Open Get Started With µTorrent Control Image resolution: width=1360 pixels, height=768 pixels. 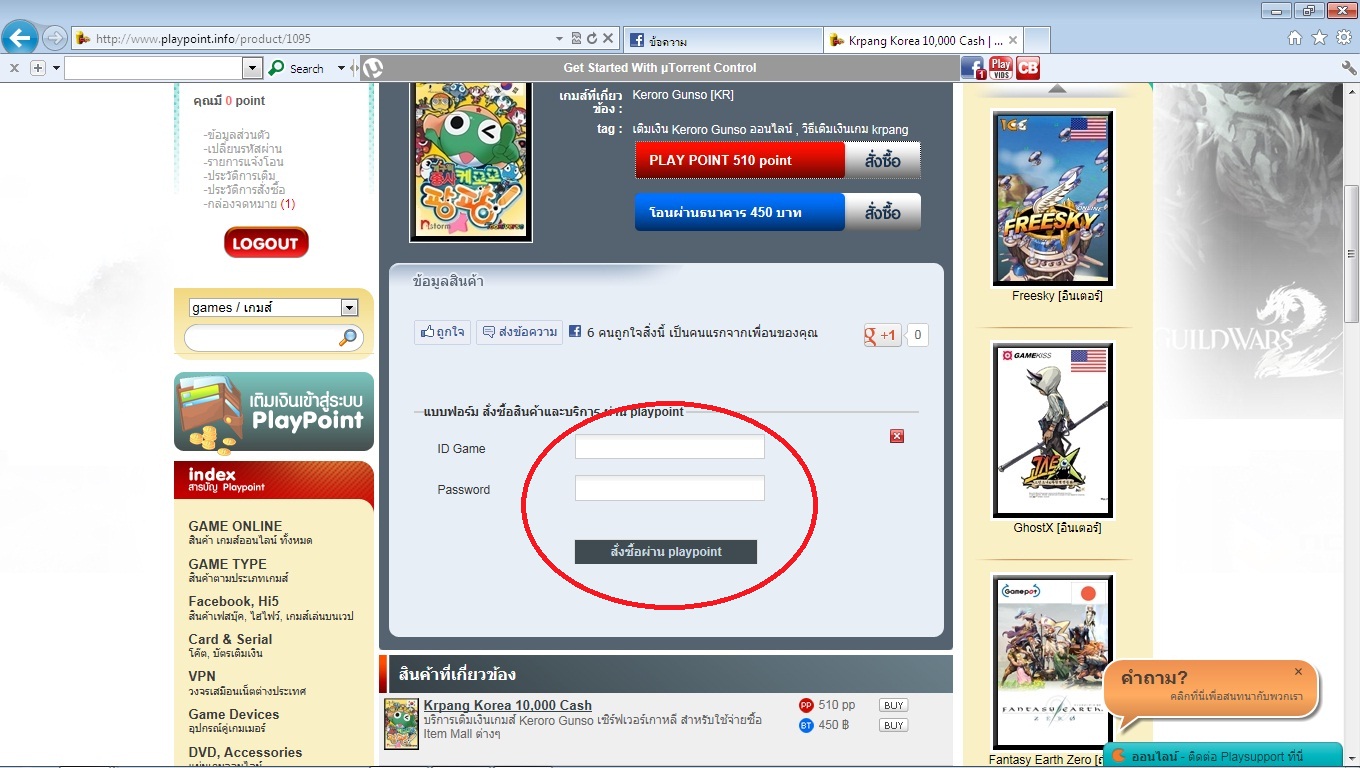click(660, 68)
